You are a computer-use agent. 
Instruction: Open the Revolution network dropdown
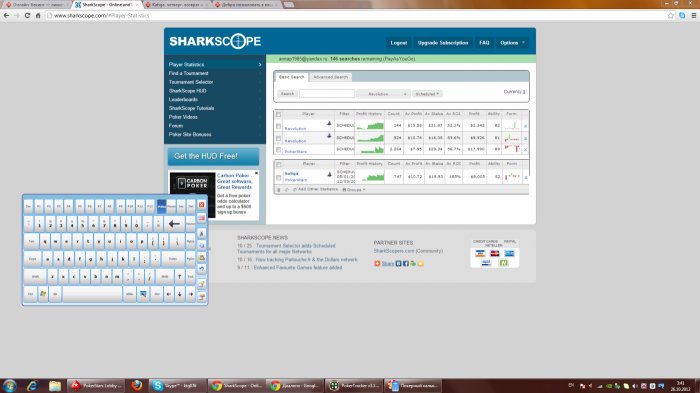pyautogui.click(x=382, y=94)
